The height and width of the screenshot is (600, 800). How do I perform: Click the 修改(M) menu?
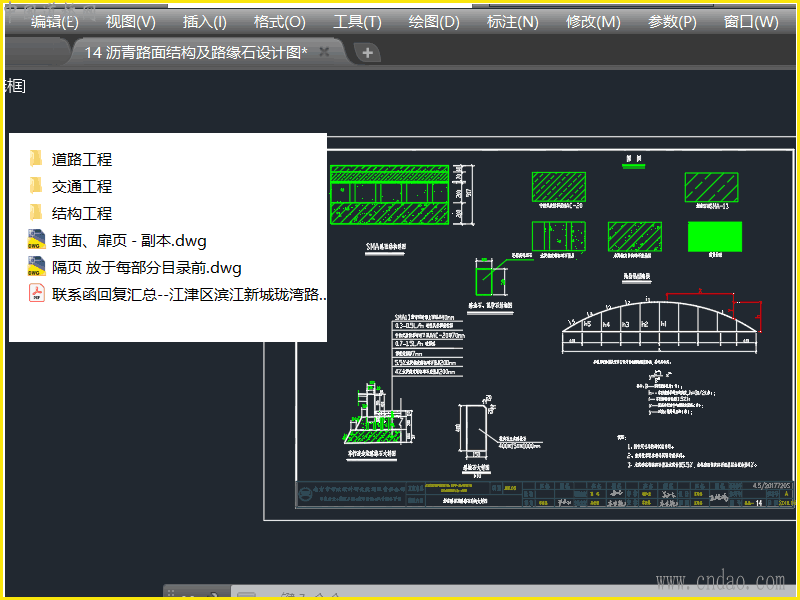point(593,22)
